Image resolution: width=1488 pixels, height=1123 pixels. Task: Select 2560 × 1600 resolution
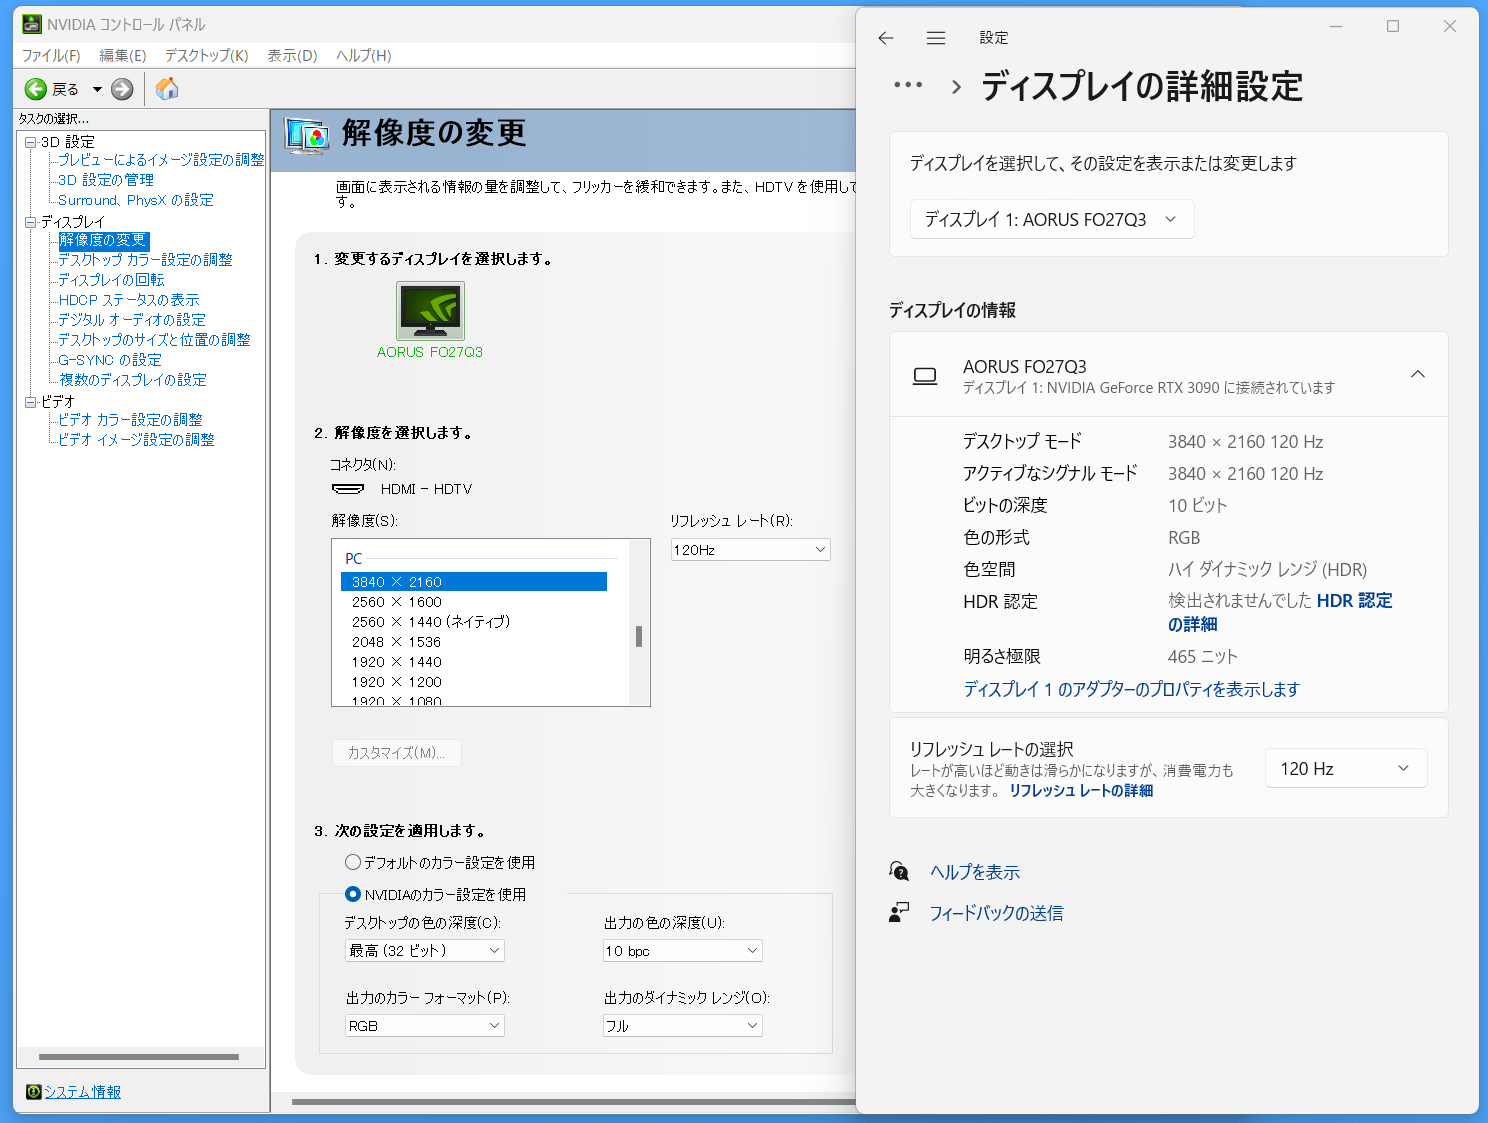(396, 602)
